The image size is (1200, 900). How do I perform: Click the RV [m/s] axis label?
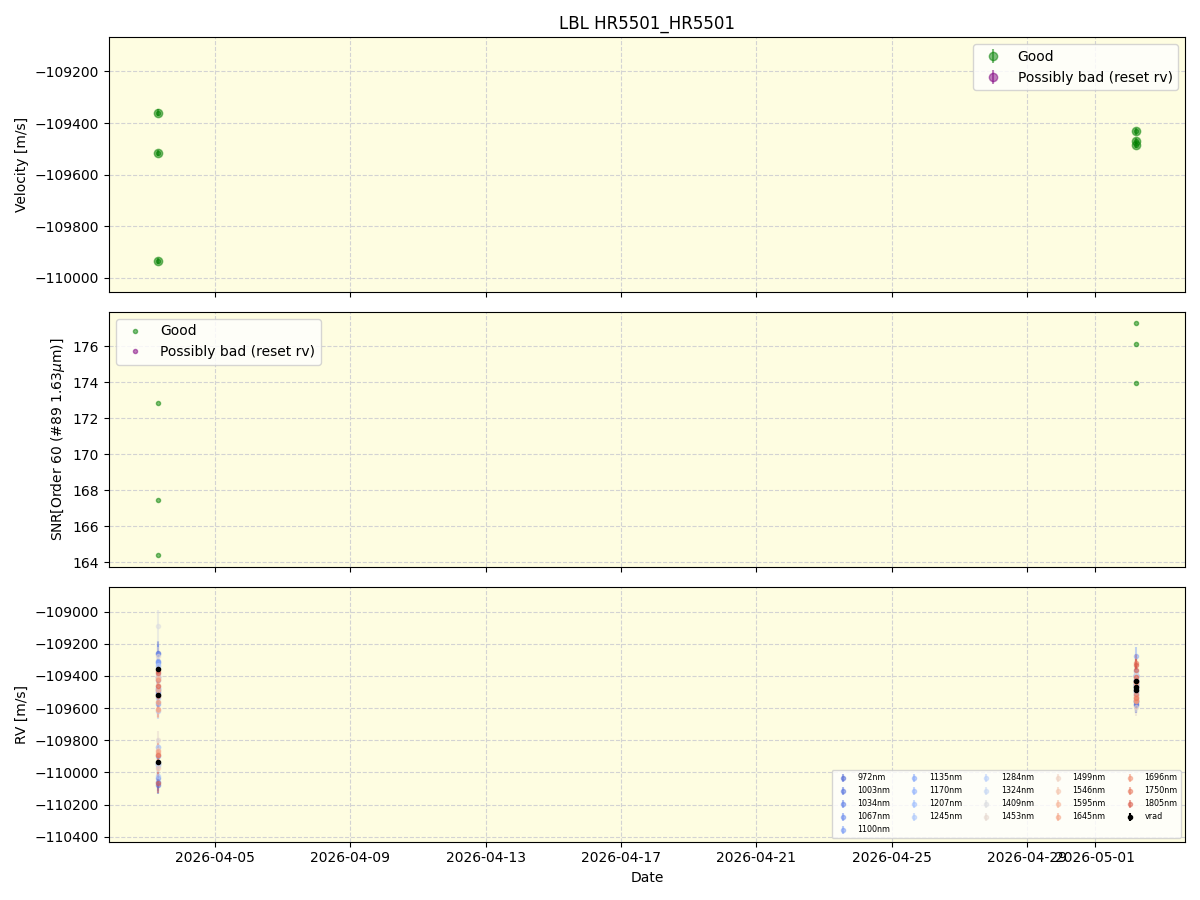click(x=21, y=715)
